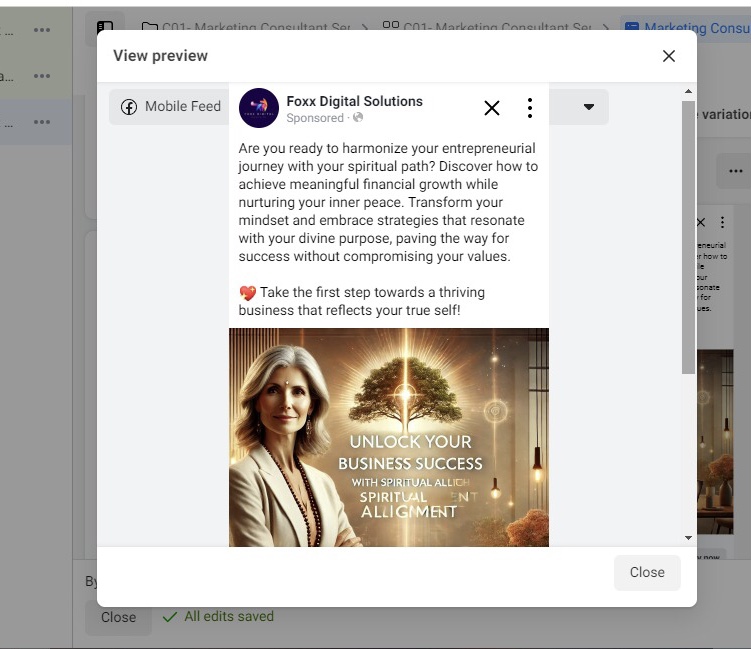
Task: Click the Foxx Digital Solutions page name
Action: coord(354,101)
